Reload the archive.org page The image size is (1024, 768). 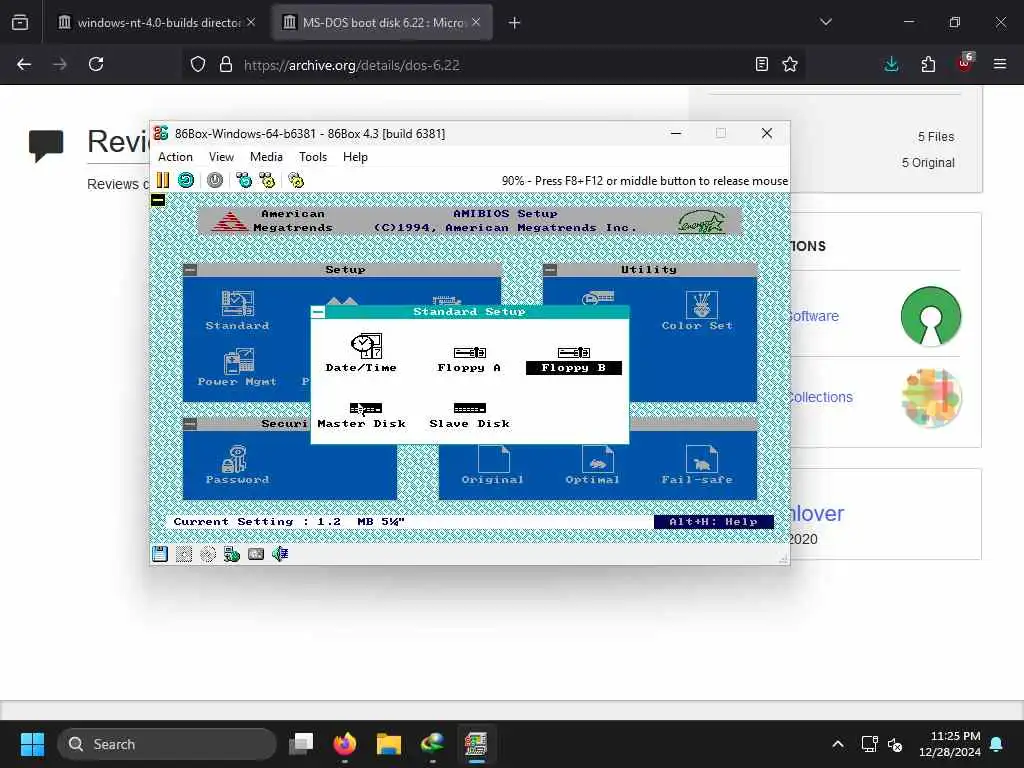96,64
